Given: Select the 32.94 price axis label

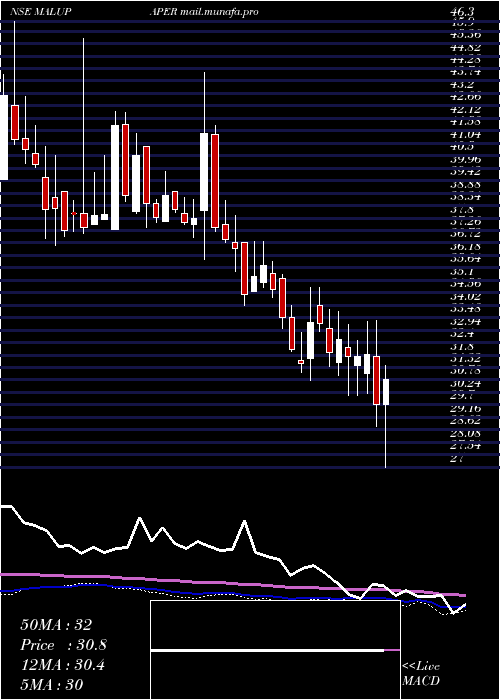Looking at the screenshot, I should 466,321.
